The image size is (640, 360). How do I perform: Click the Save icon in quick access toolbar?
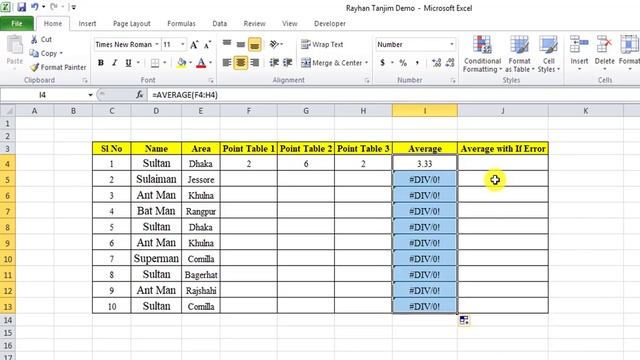[21, 7]
